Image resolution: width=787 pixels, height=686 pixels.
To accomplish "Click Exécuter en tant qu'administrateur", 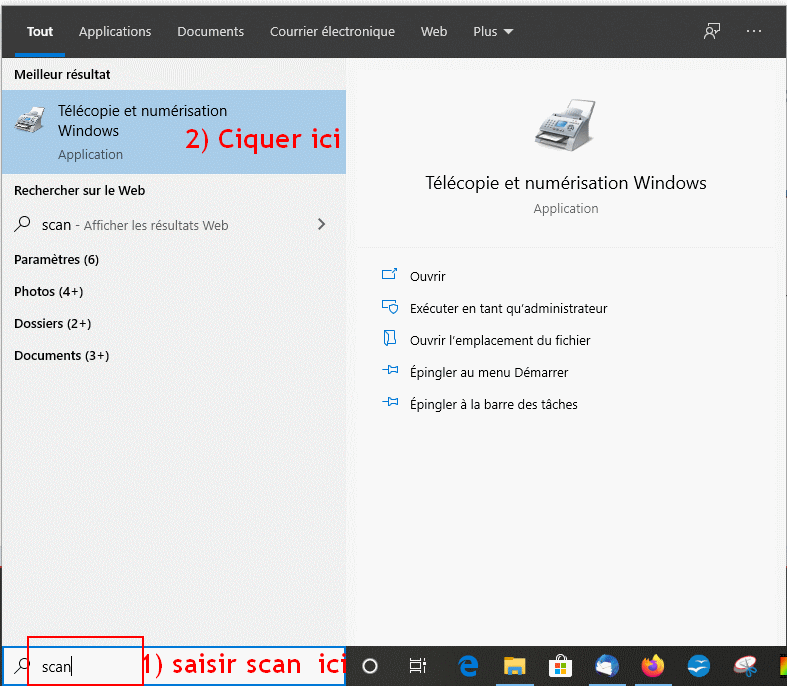I will 508,309.
